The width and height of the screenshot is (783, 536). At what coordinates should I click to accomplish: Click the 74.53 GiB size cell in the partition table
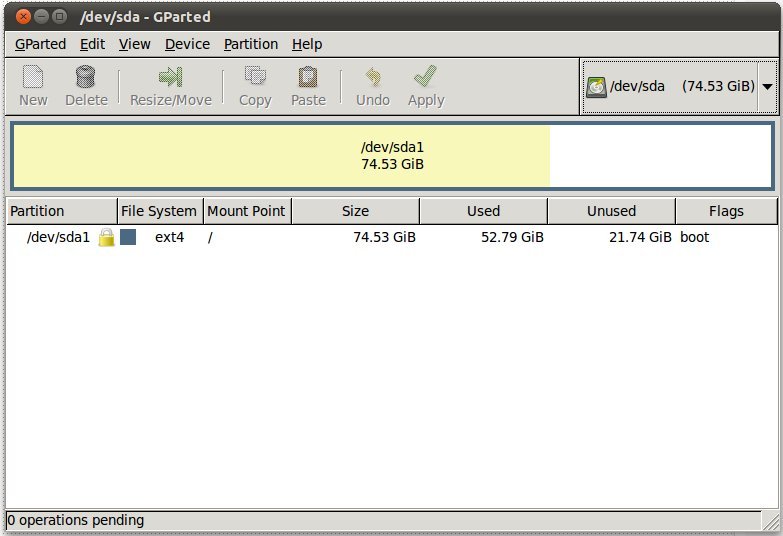coord(385,237)
